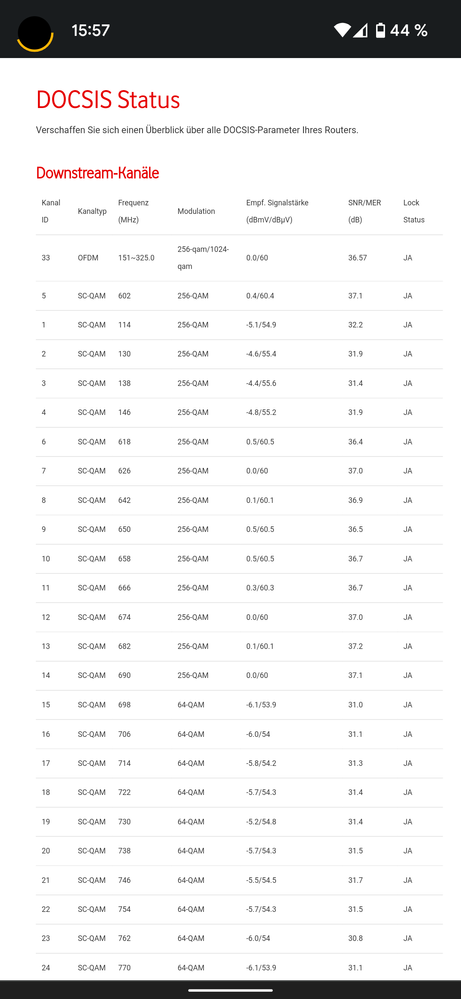This screenshot has height=999, width=461.
Task: Select channel 15 row at 698 MHz
Action: point(239,705)
